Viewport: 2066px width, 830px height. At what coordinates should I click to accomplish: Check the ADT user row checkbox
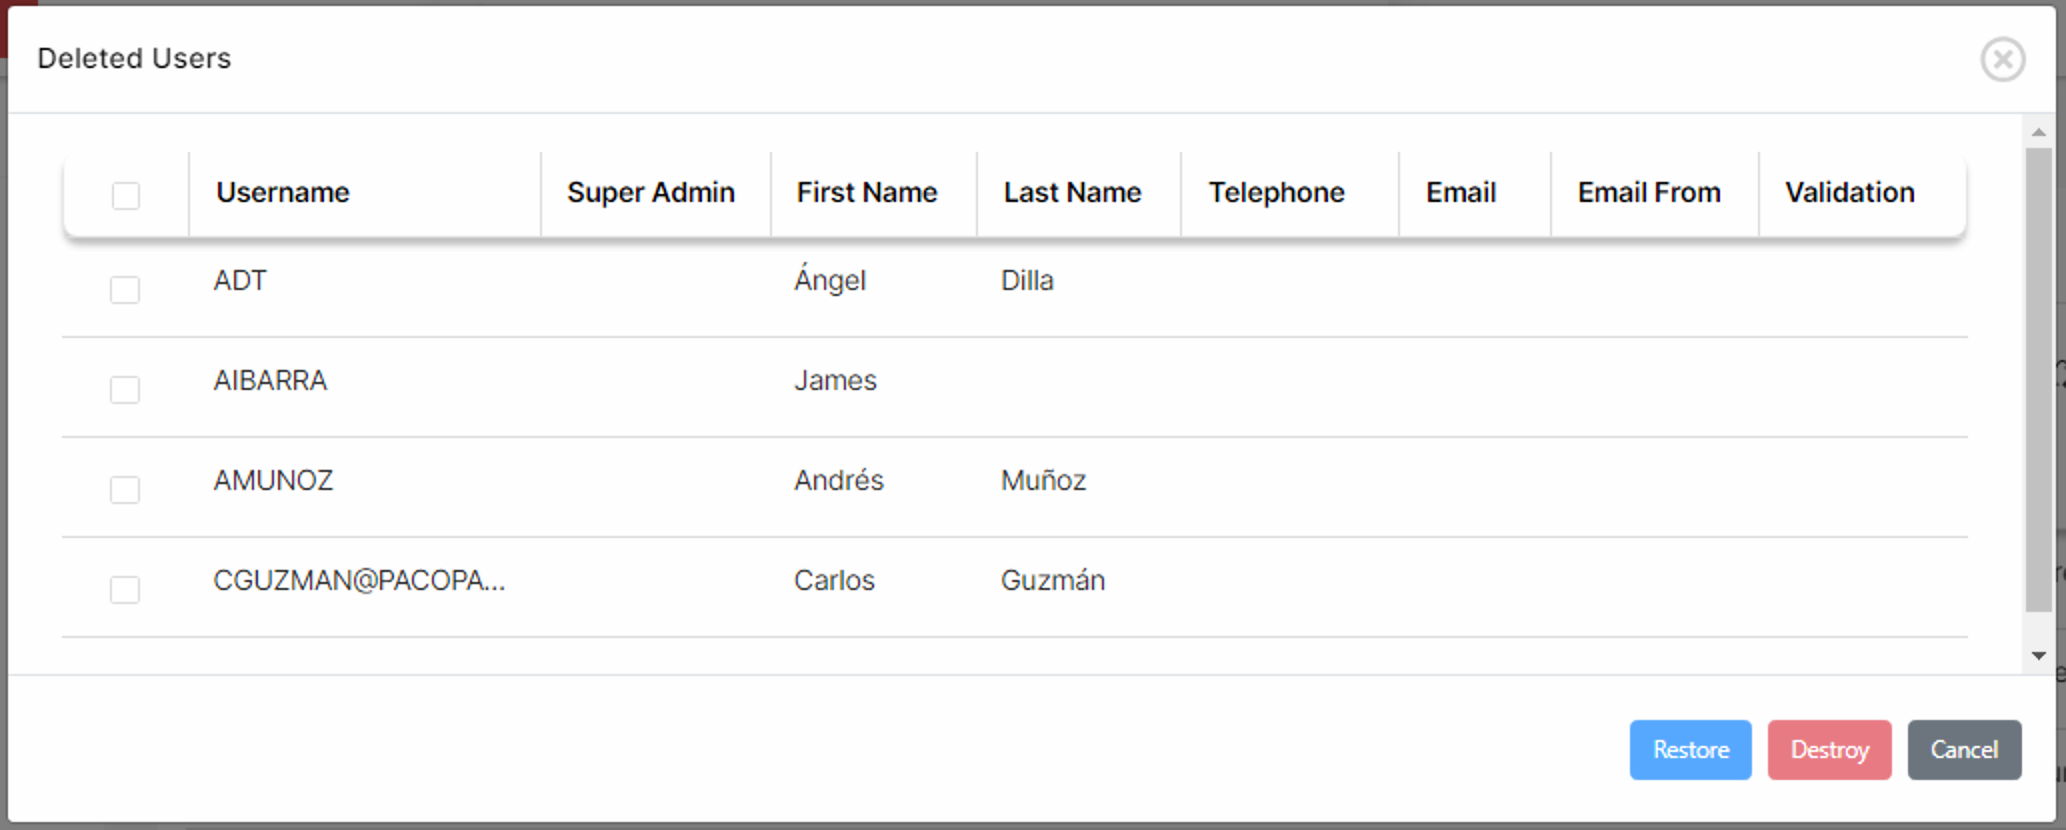[x=125, y=290]
